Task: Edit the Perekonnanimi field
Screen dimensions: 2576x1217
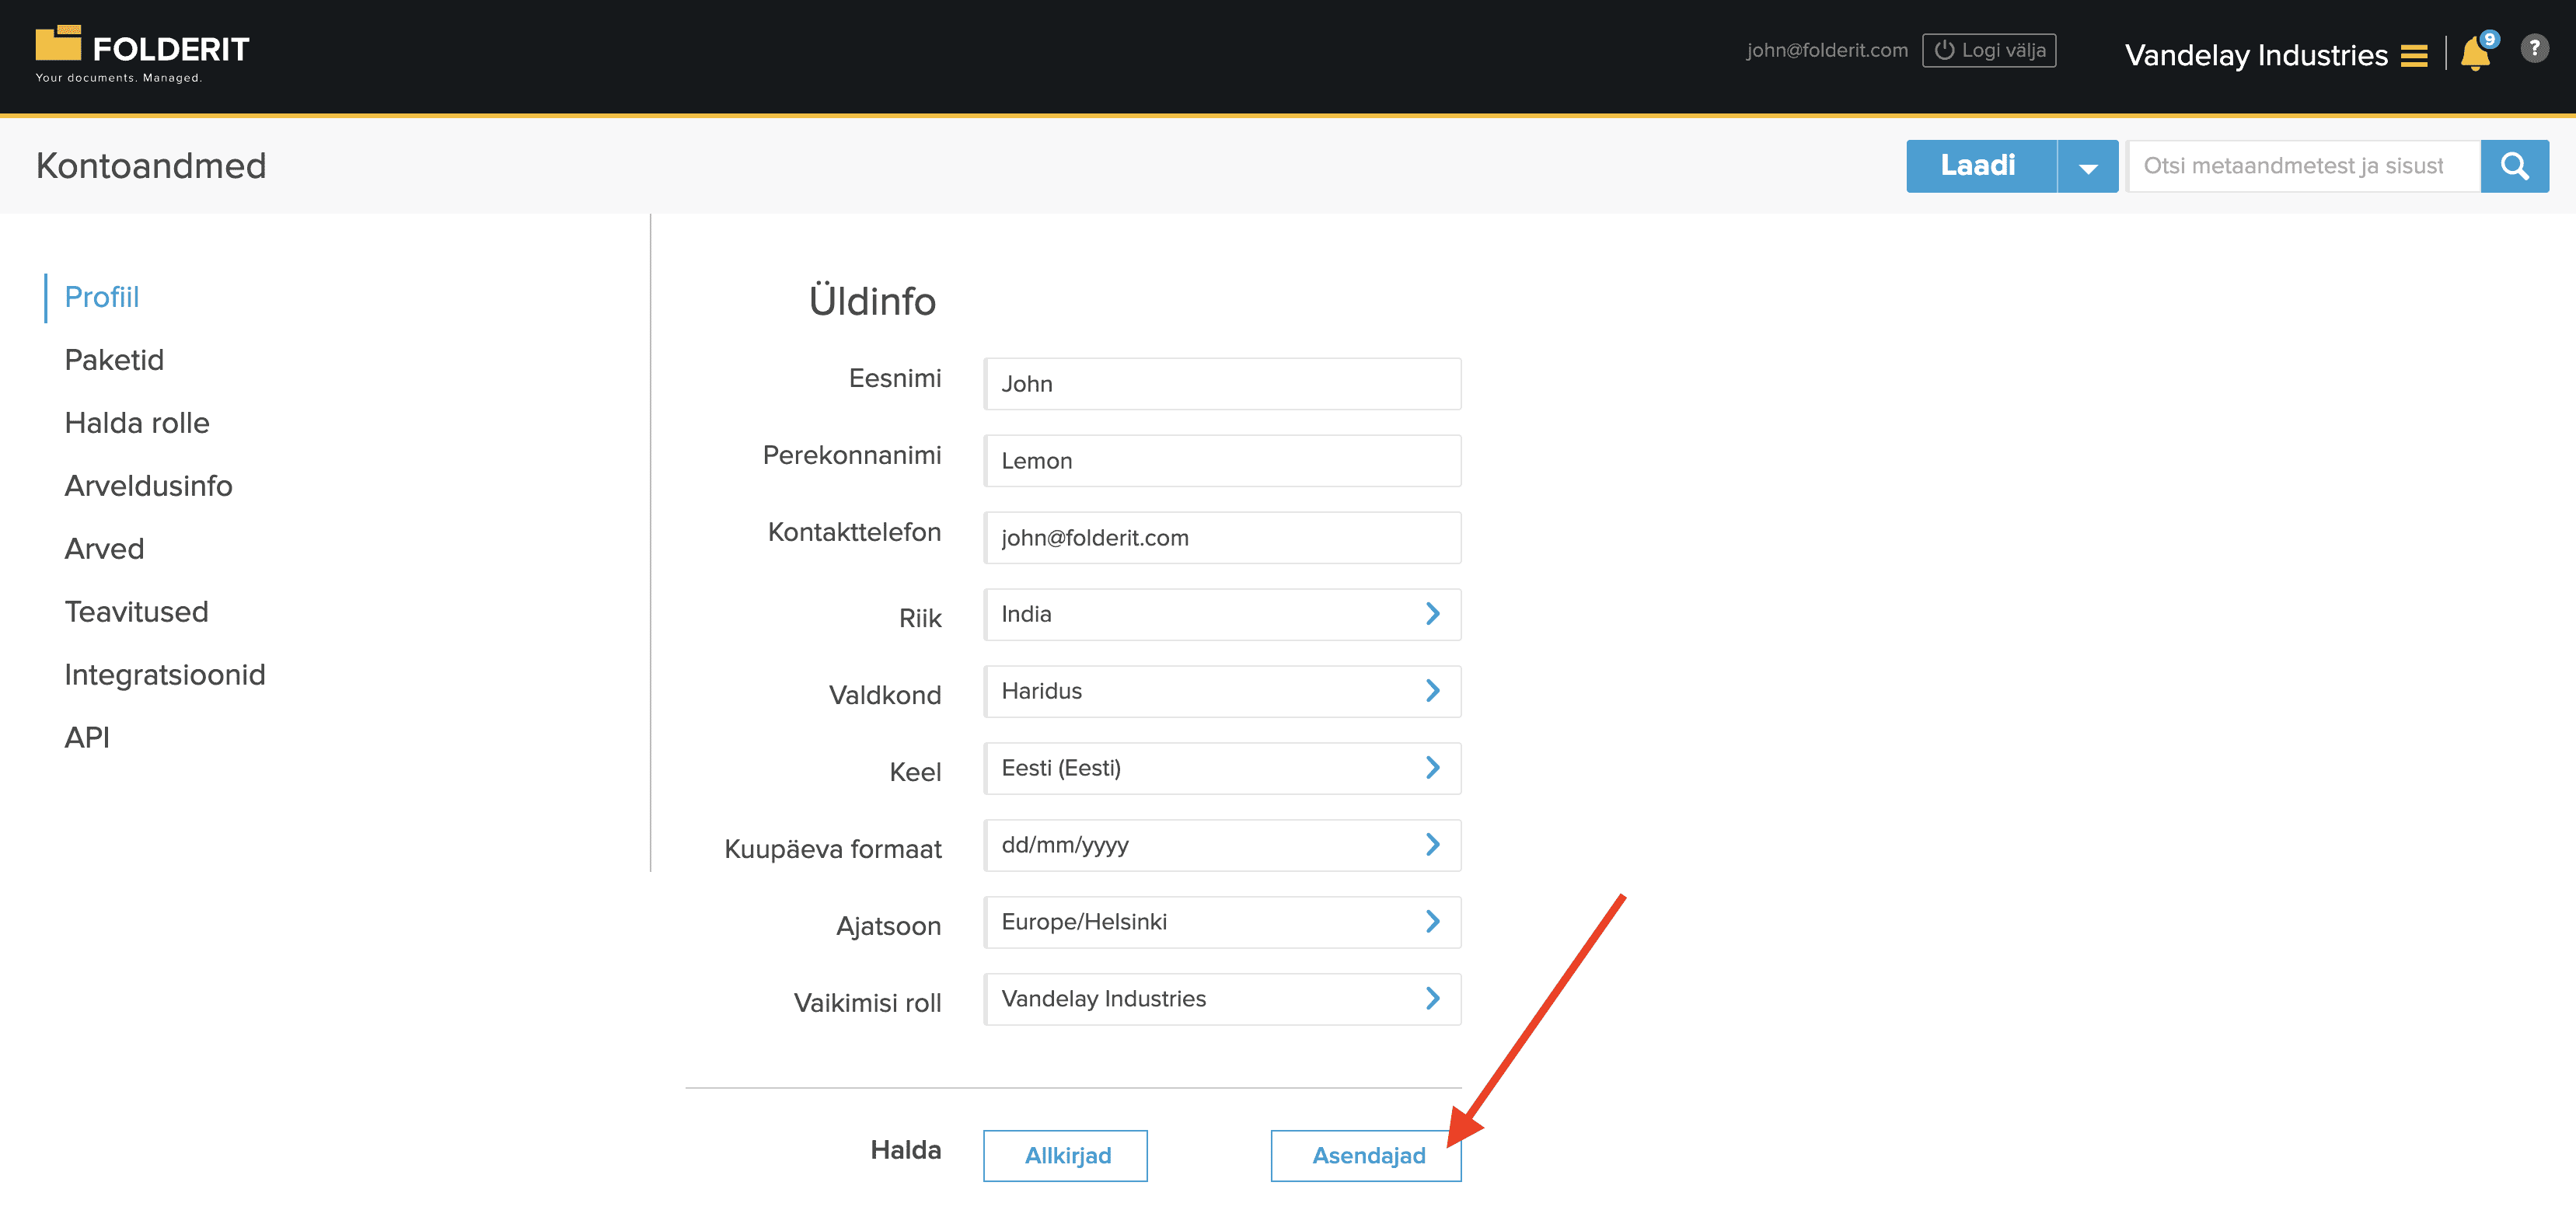Action: (1222, 461)
